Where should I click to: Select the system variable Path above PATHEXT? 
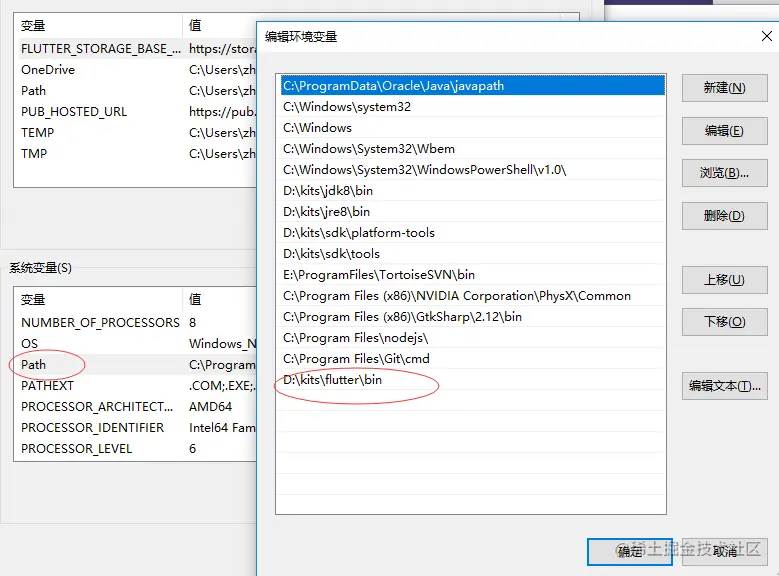(x=136, y=364)
